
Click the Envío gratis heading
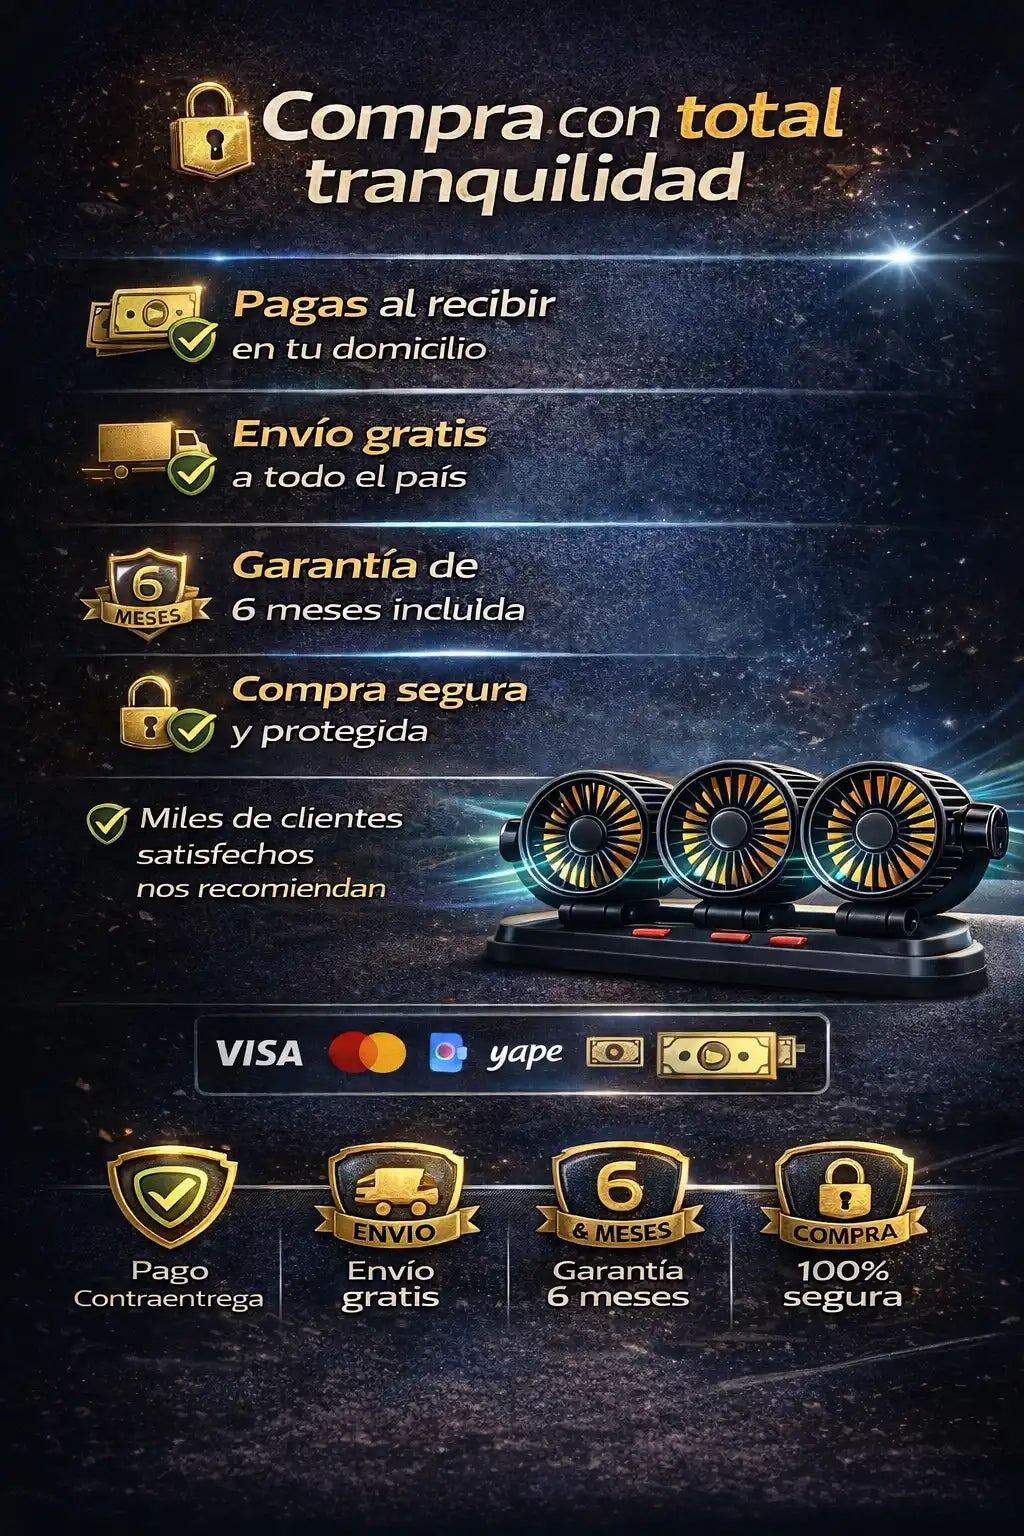pyautogui.click(x=360, y=435)
